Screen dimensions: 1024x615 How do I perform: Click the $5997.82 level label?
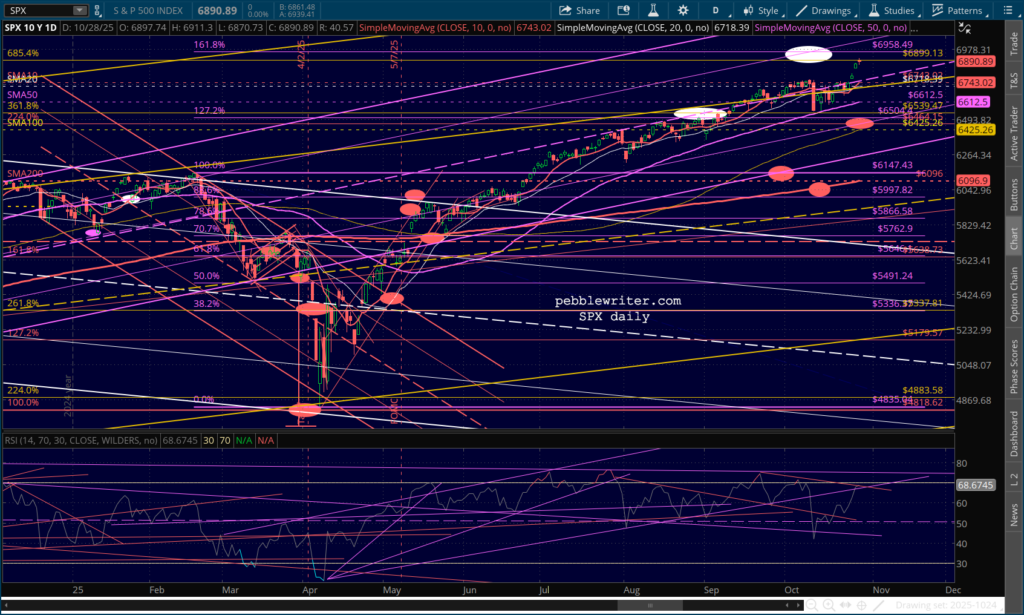(x=892, y=189)
